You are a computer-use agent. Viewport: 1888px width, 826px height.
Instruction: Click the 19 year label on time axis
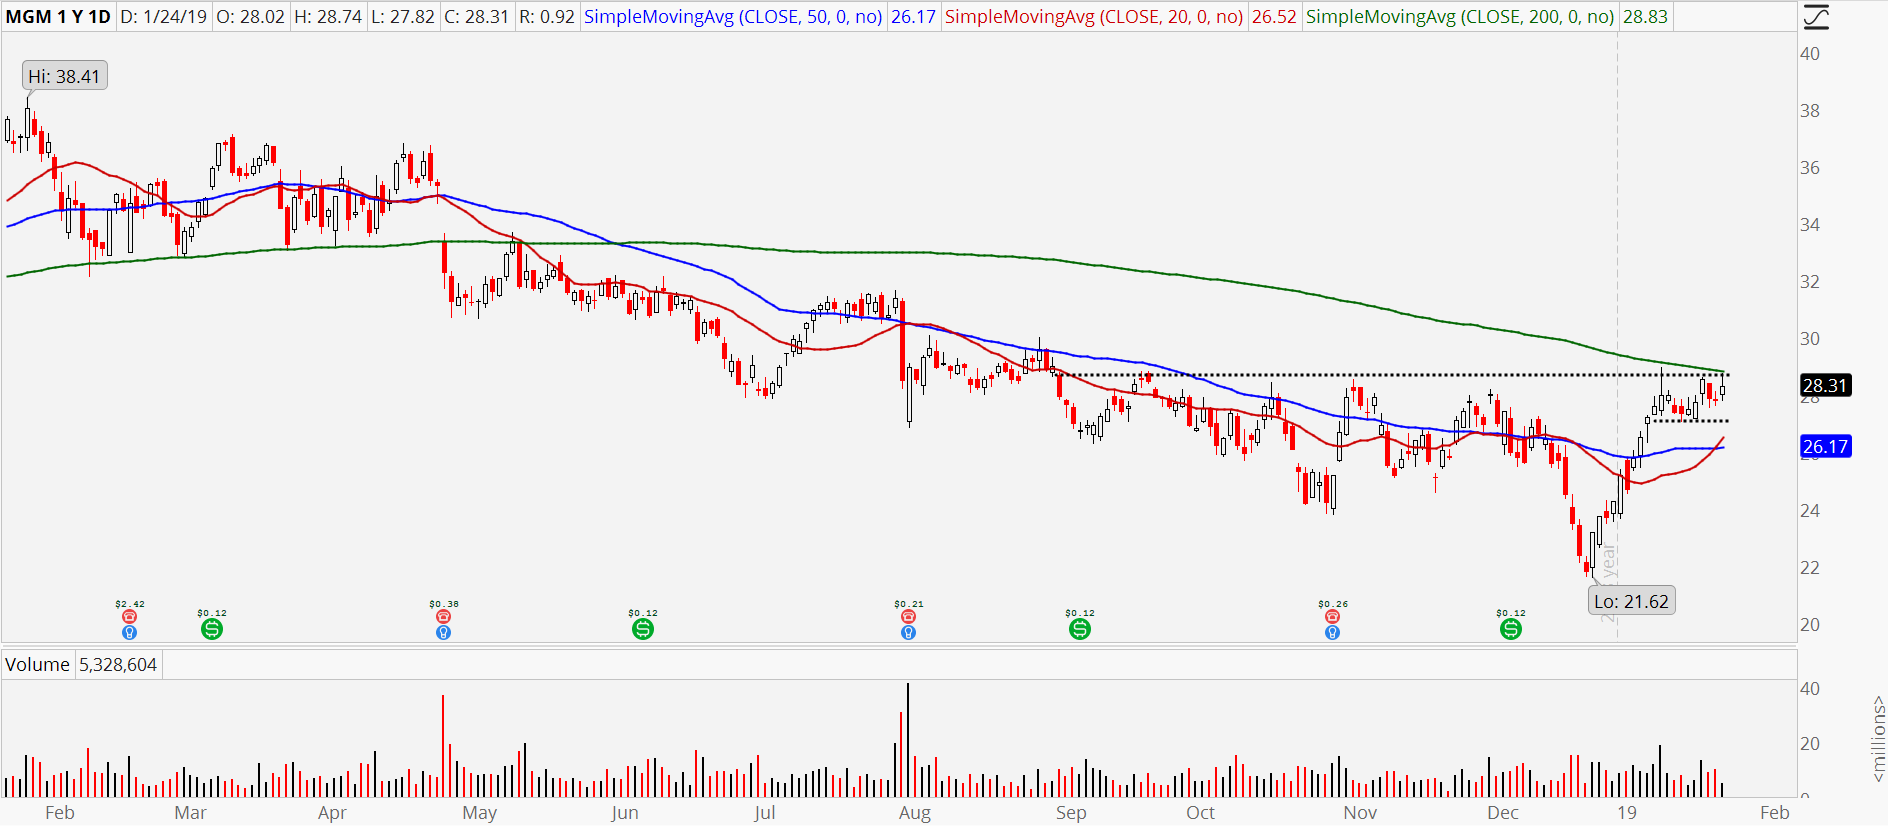(1627, 813)
